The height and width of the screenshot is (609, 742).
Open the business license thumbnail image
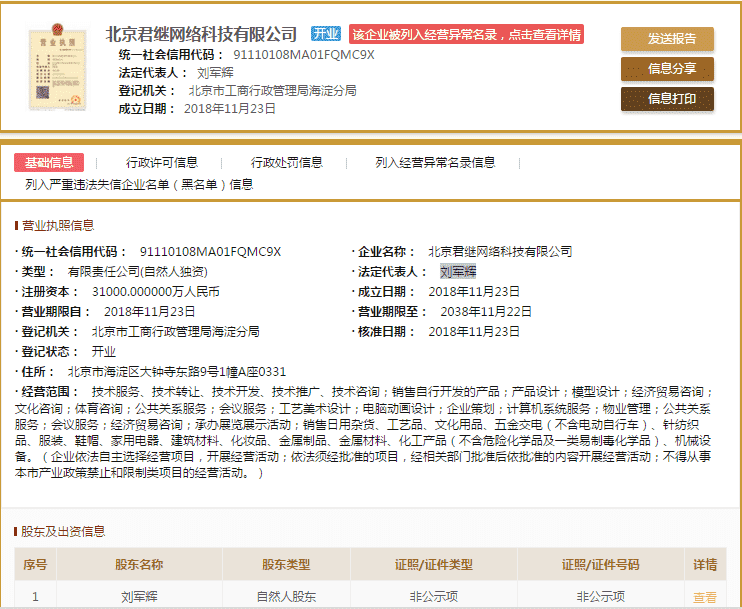(57, 67)
